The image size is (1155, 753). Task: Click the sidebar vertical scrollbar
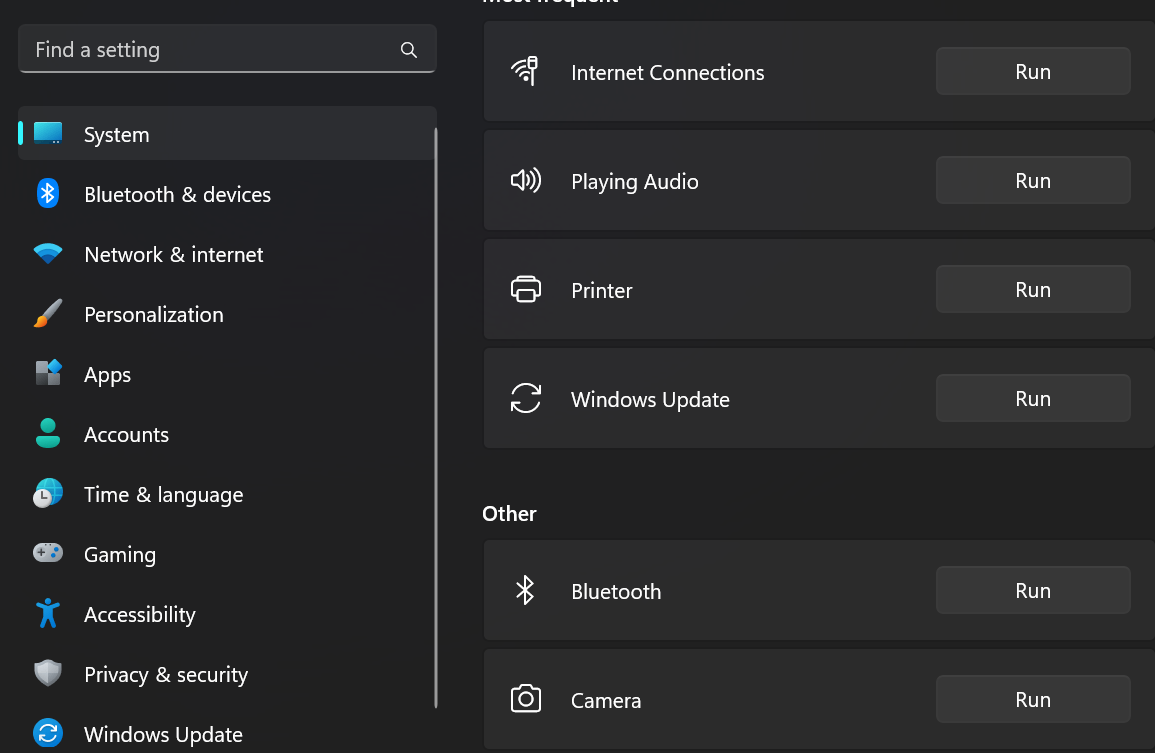[435, 418]
